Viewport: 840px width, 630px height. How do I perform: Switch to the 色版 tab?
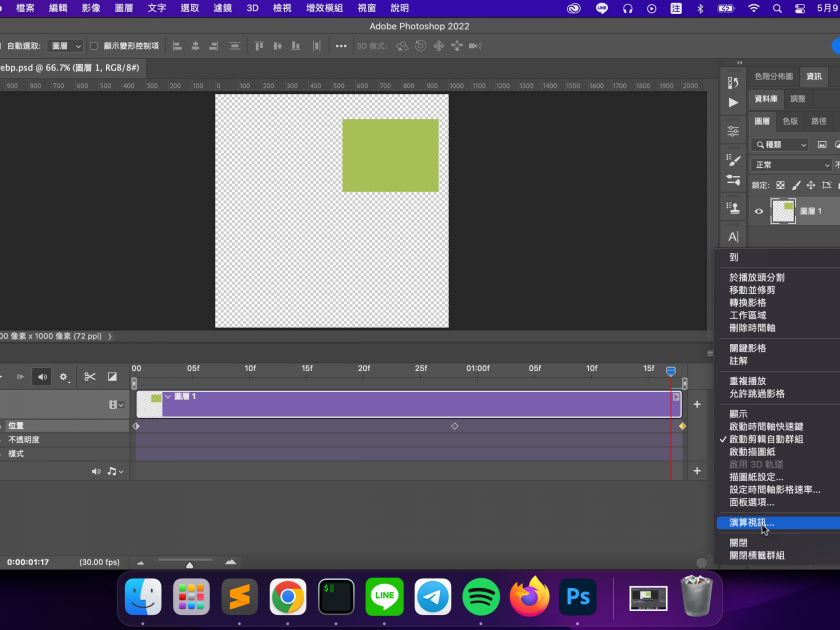pyautogui.click(x=790, y=121)
